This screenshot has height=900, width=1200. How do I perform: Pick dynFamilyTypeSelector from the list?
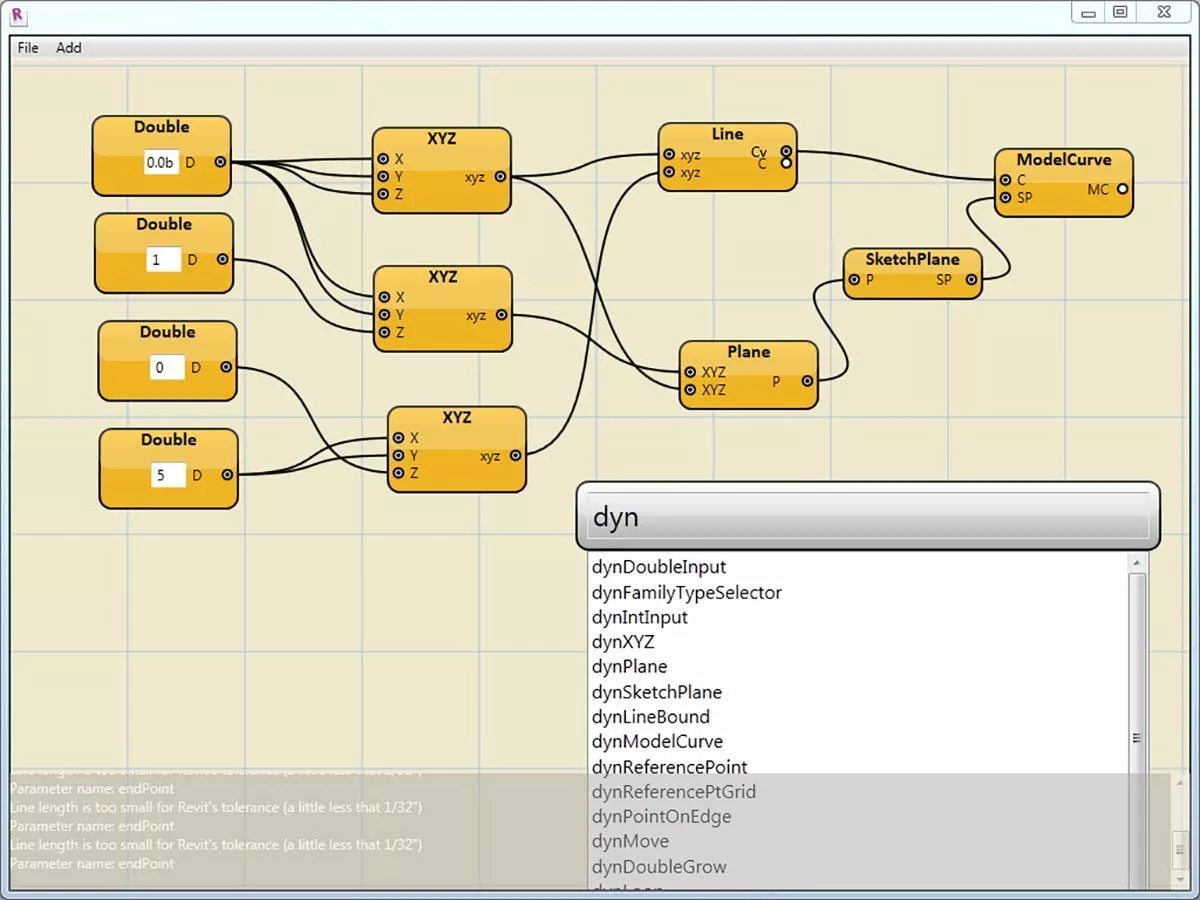click(x=686, y=592)
